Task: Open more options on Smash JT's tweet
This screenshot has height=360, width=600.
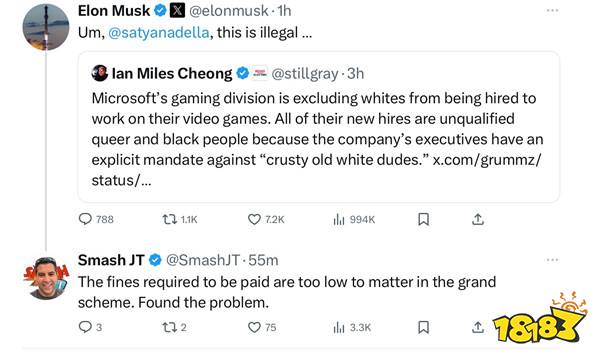Action: click(x=552, y=260)
